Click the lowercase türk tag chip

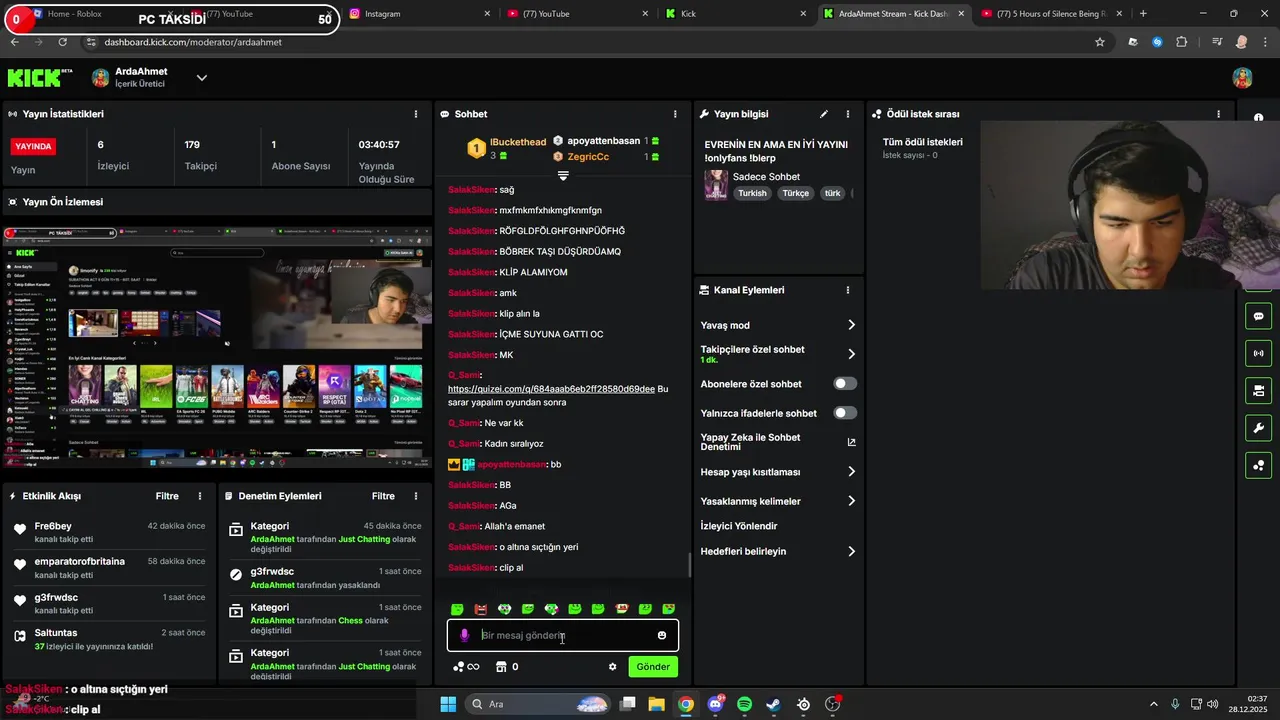[x=832, y=193]
